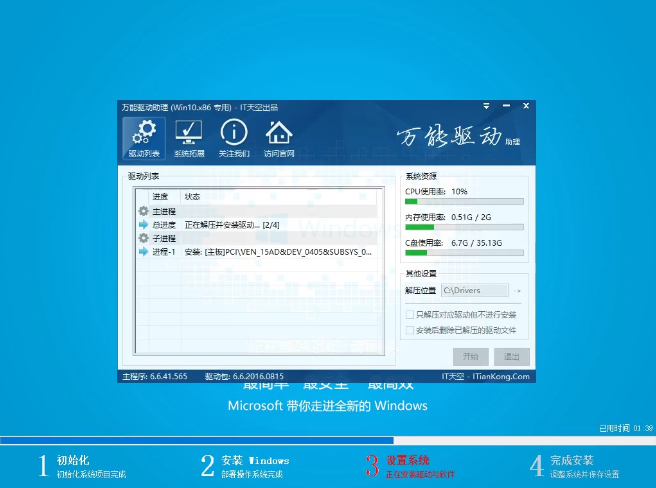
Task: Click the 解压位置 C:\Drivers path field
Action: (x=474, y=290)
